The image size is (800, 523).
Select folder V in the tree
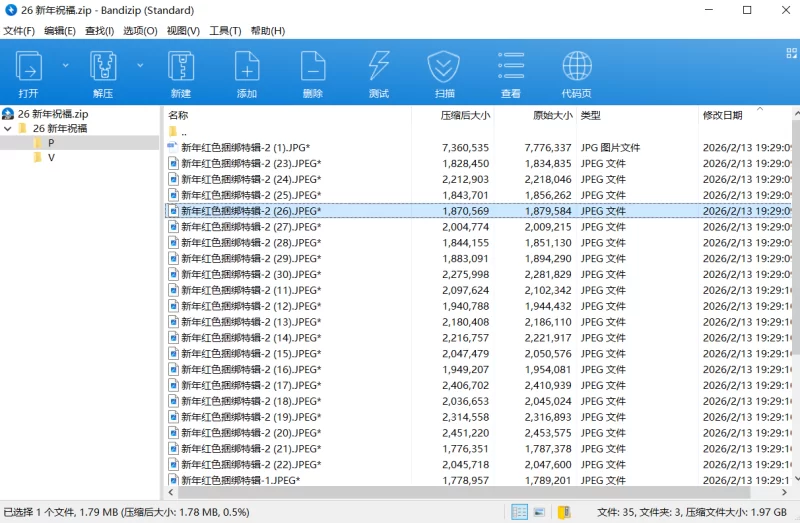51,158
